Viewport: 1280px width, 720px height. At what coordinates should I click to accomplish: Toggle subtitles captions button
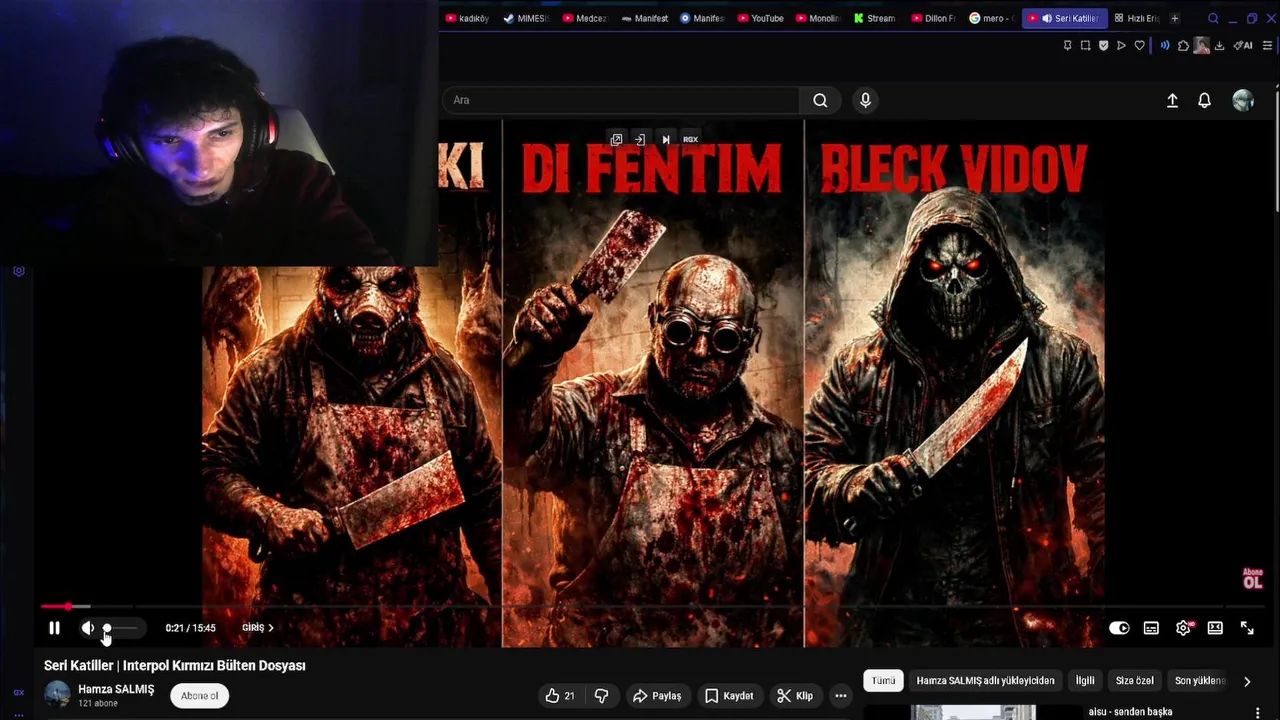tap(1151, 628)
